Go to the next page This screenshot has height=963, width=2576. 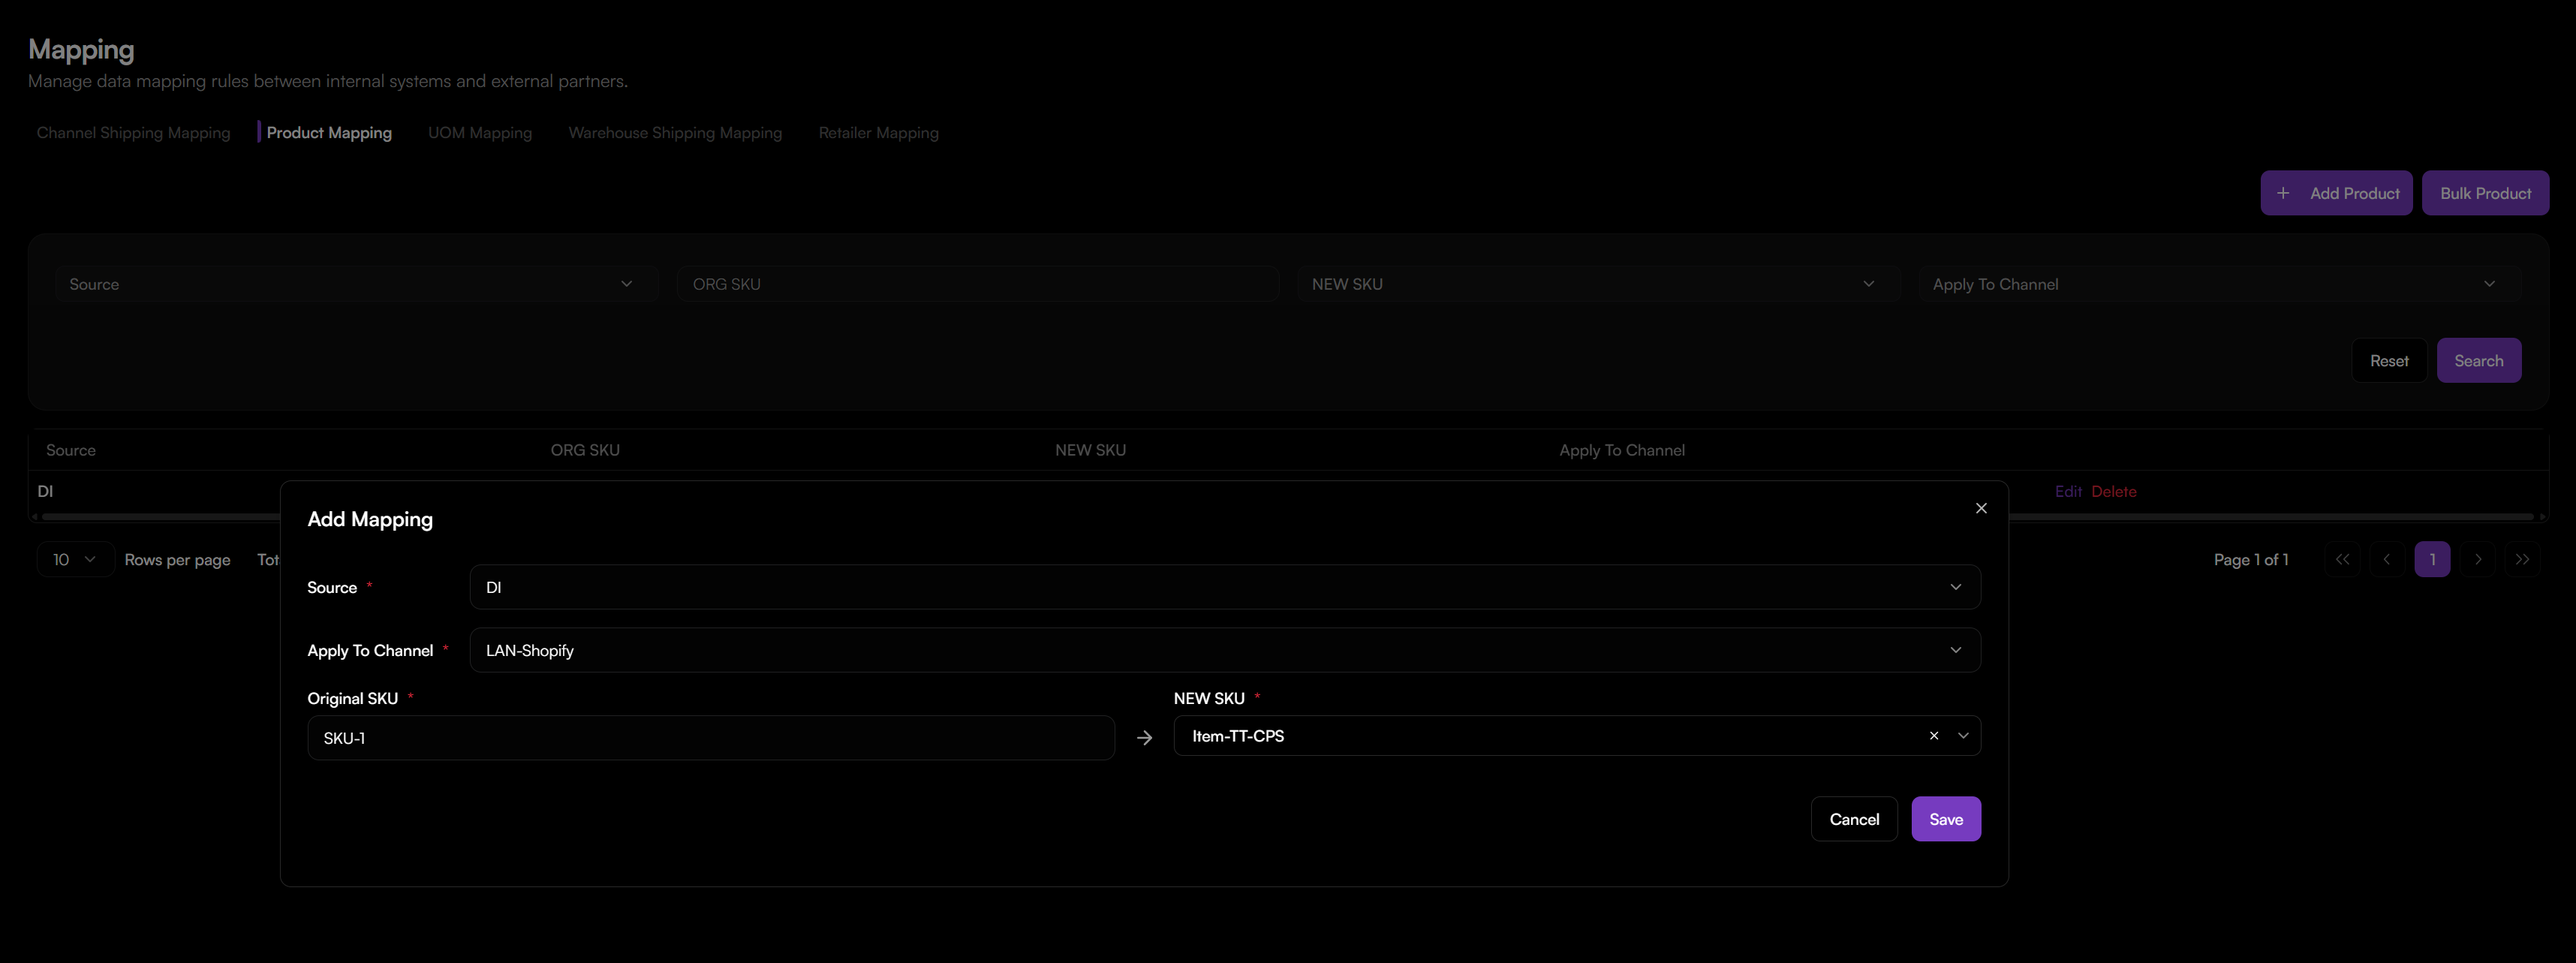pyautogui.click(x=2477, y=560)
